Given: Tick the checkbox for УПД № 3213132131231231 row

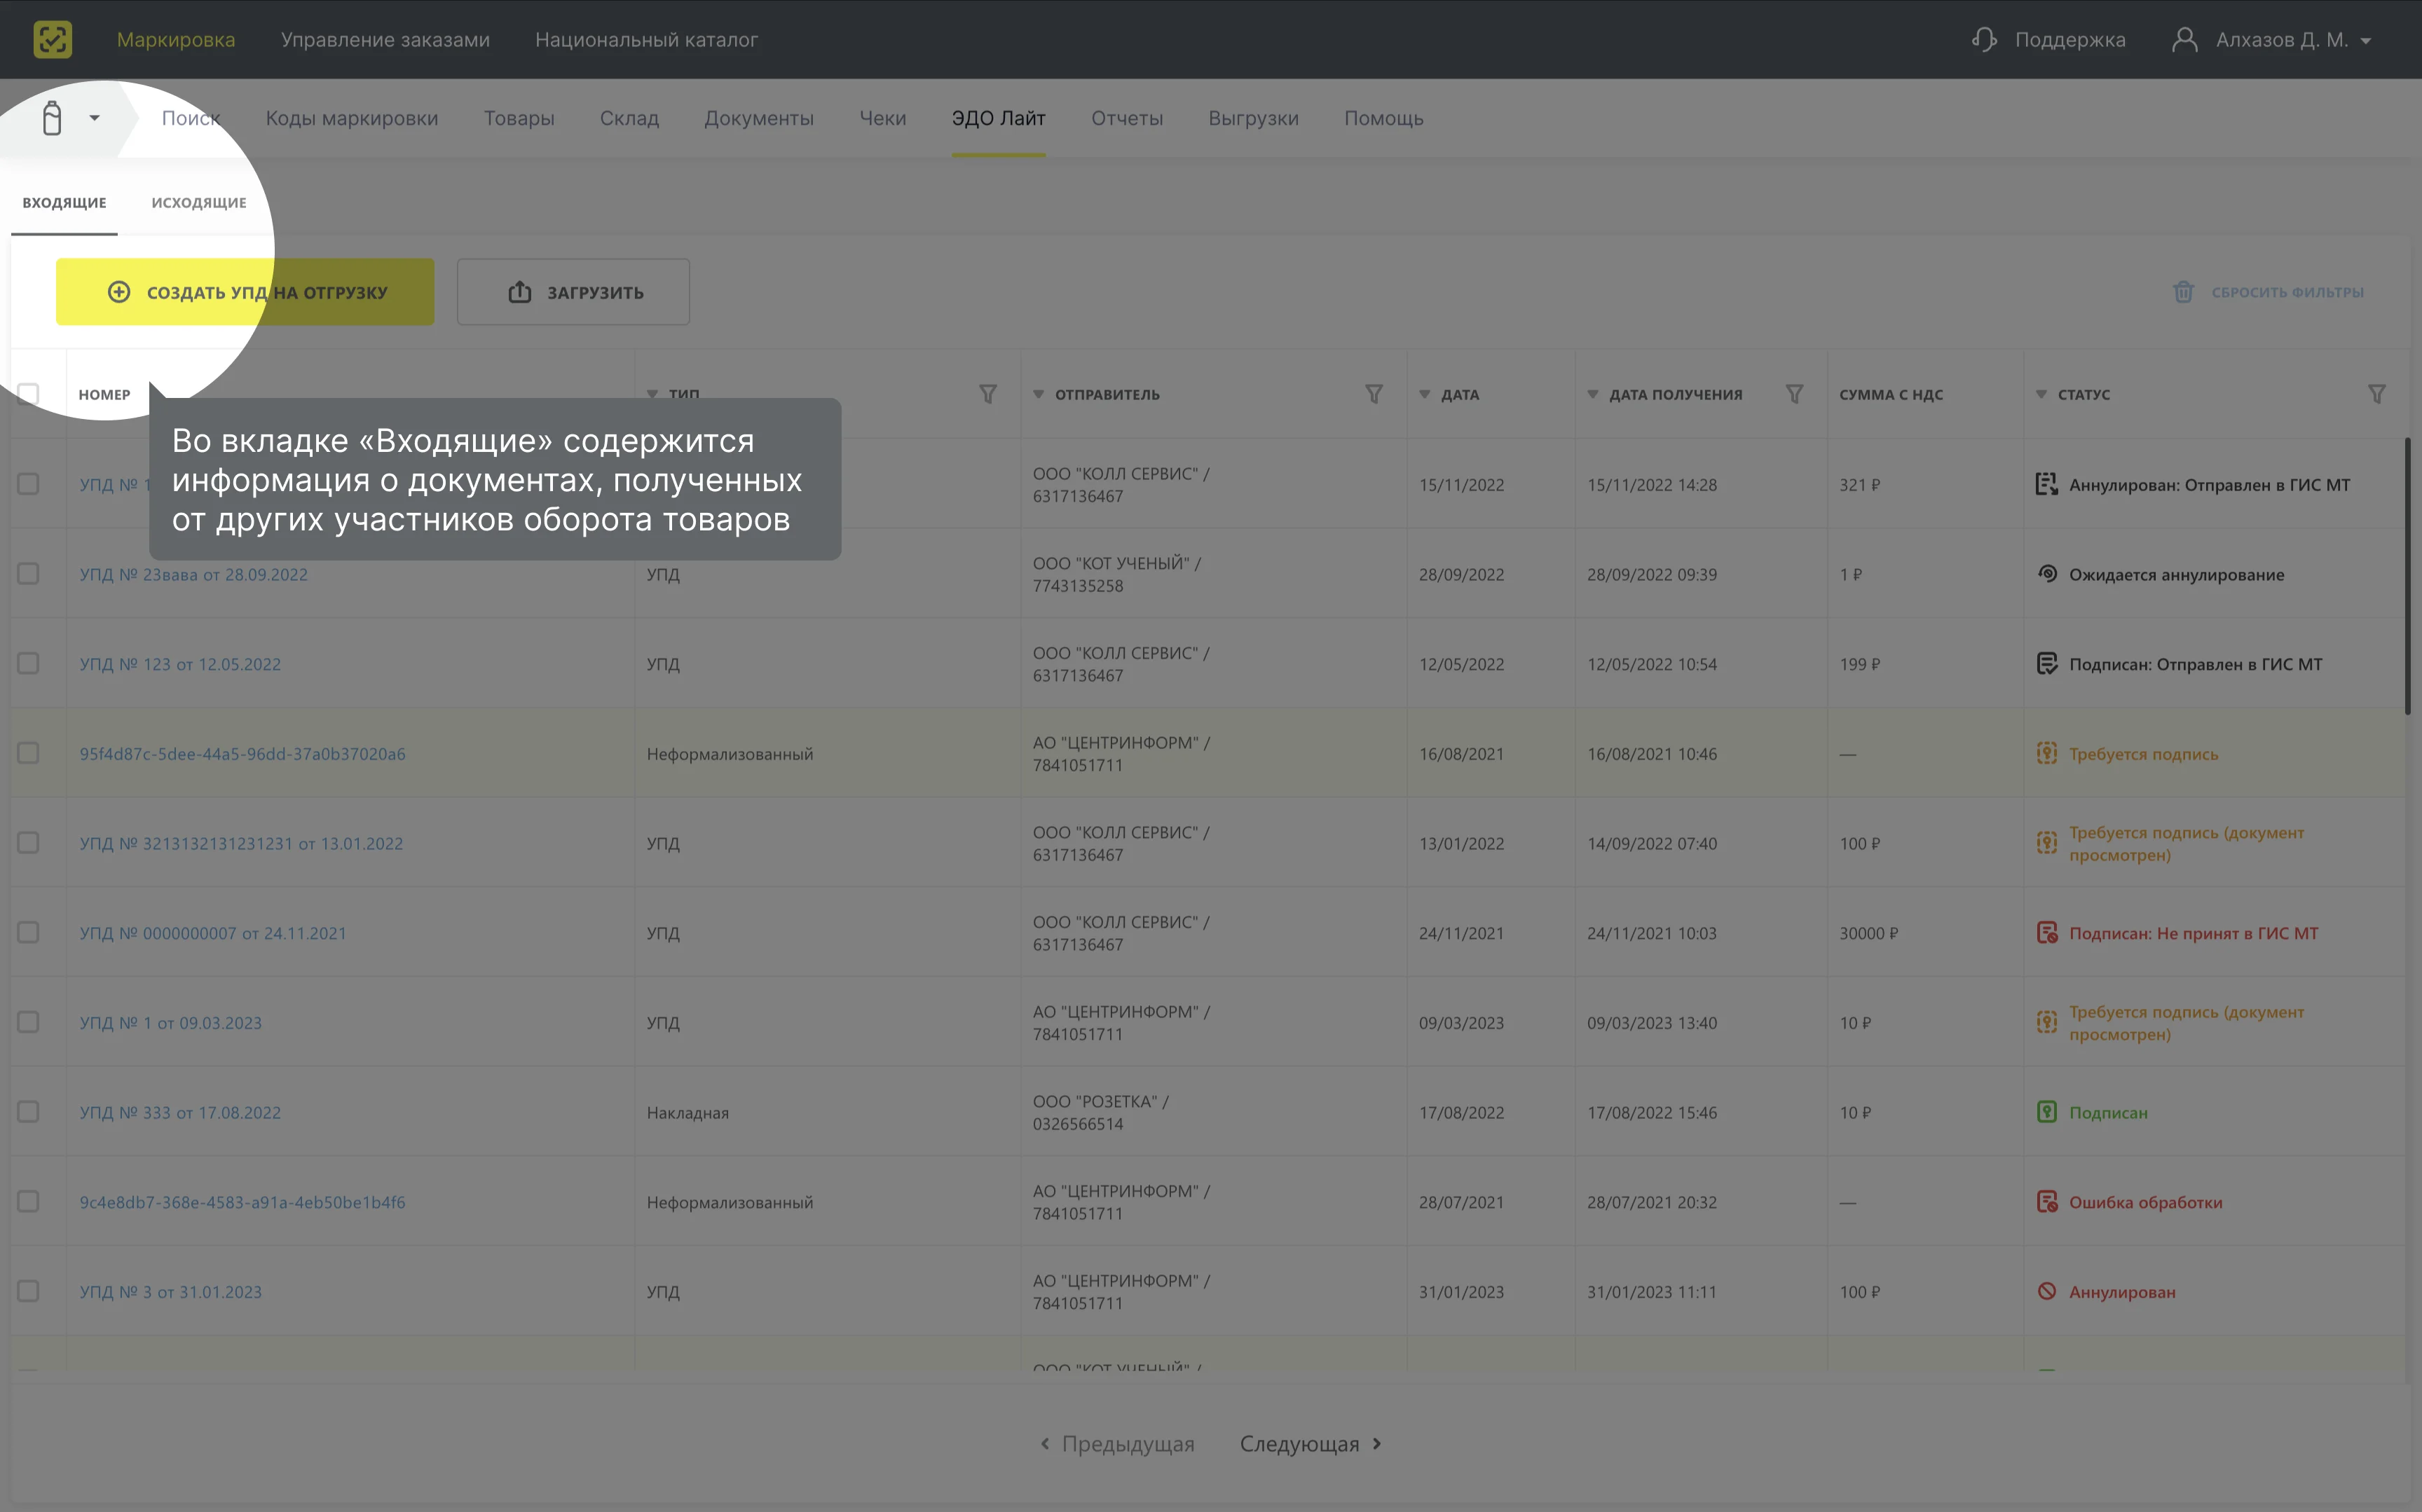Looking at the screenshot, I should pyautogui.click(x=28, y=843).
